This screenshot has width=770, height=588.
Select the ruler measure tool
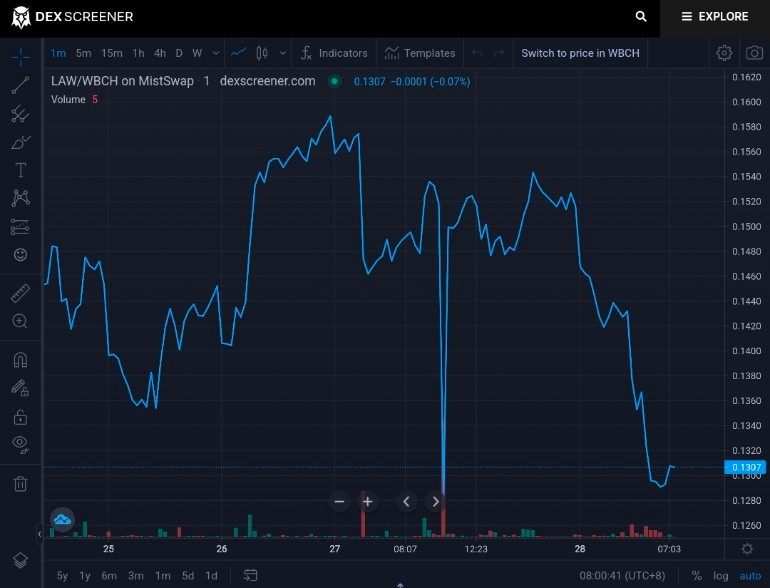coord(20,293)
